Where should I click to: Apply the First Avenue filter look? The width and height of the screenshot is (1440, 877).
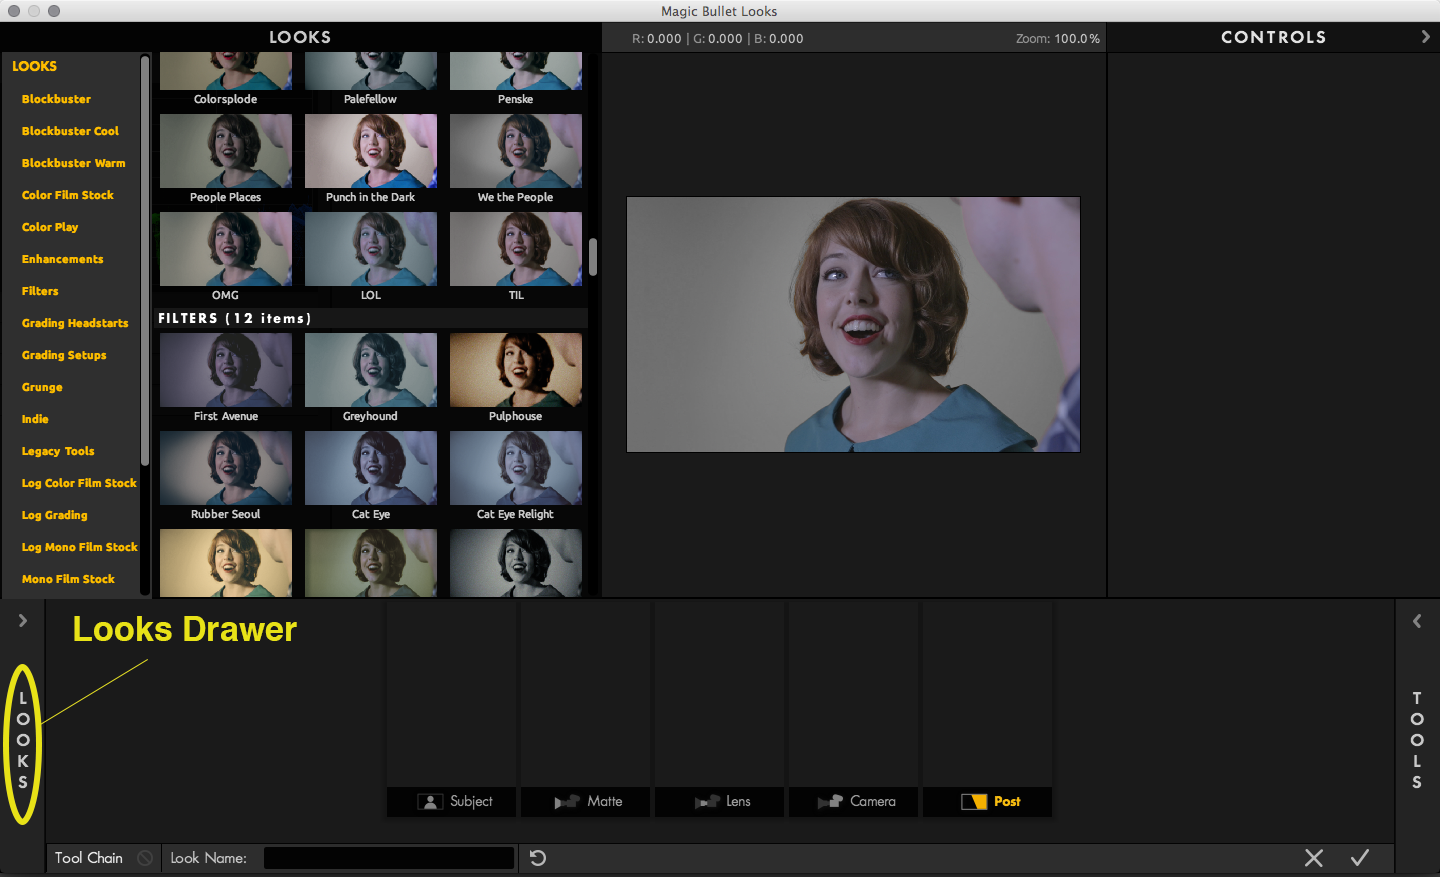(226, 370)
